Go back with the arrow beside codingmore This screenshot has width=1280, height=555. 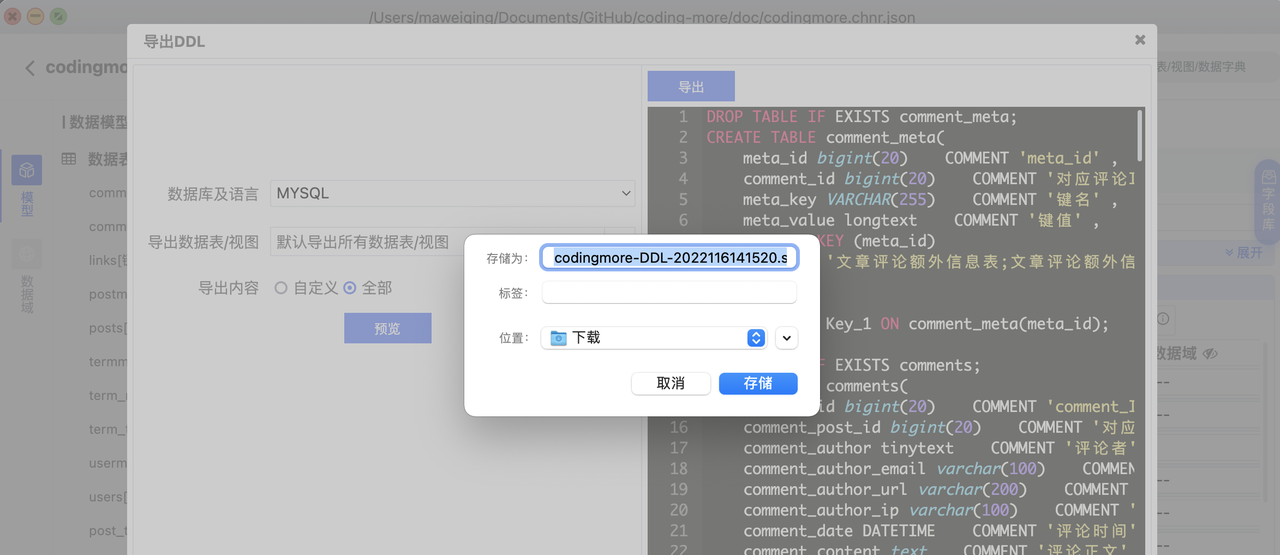tap(30, 68)
